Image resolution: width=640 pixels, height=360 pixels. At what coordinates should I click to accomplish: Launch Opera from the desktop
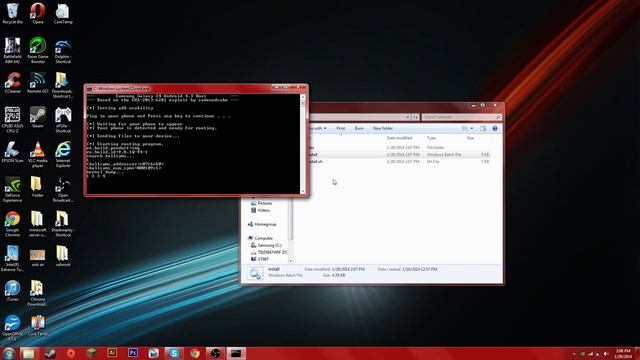[x=38, y=13]
